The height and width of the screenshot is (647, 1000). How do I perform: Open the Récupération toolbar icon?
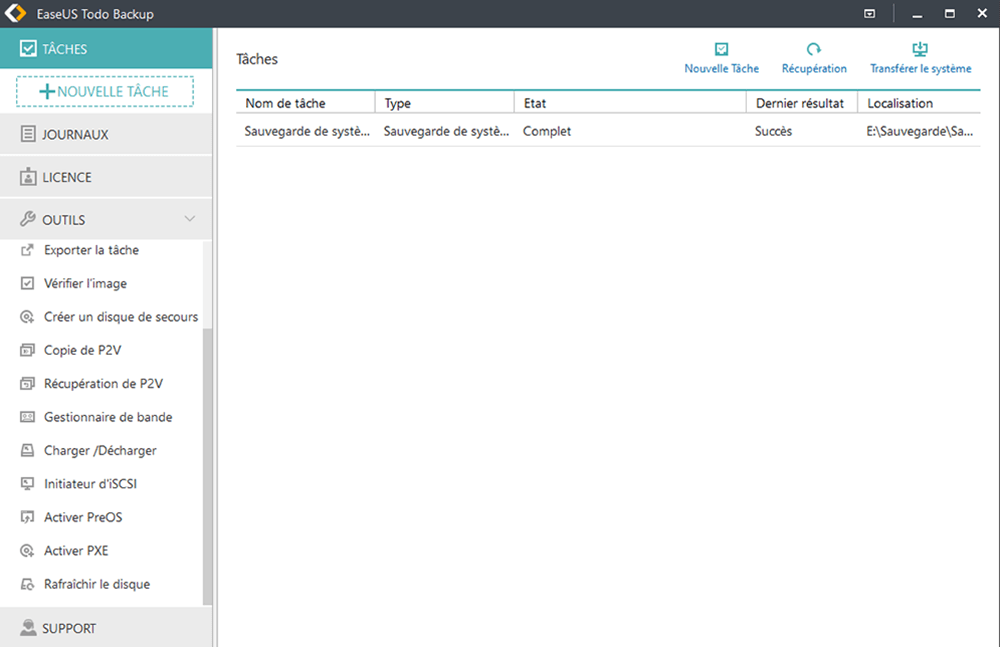click(814, 50)
